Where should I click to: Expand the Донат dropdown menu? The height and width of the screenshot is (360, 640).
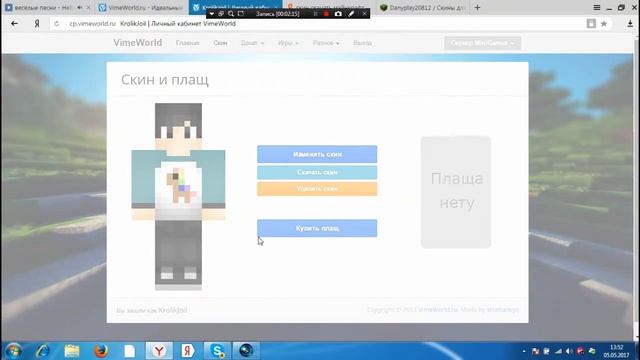[x=252, y=43]
